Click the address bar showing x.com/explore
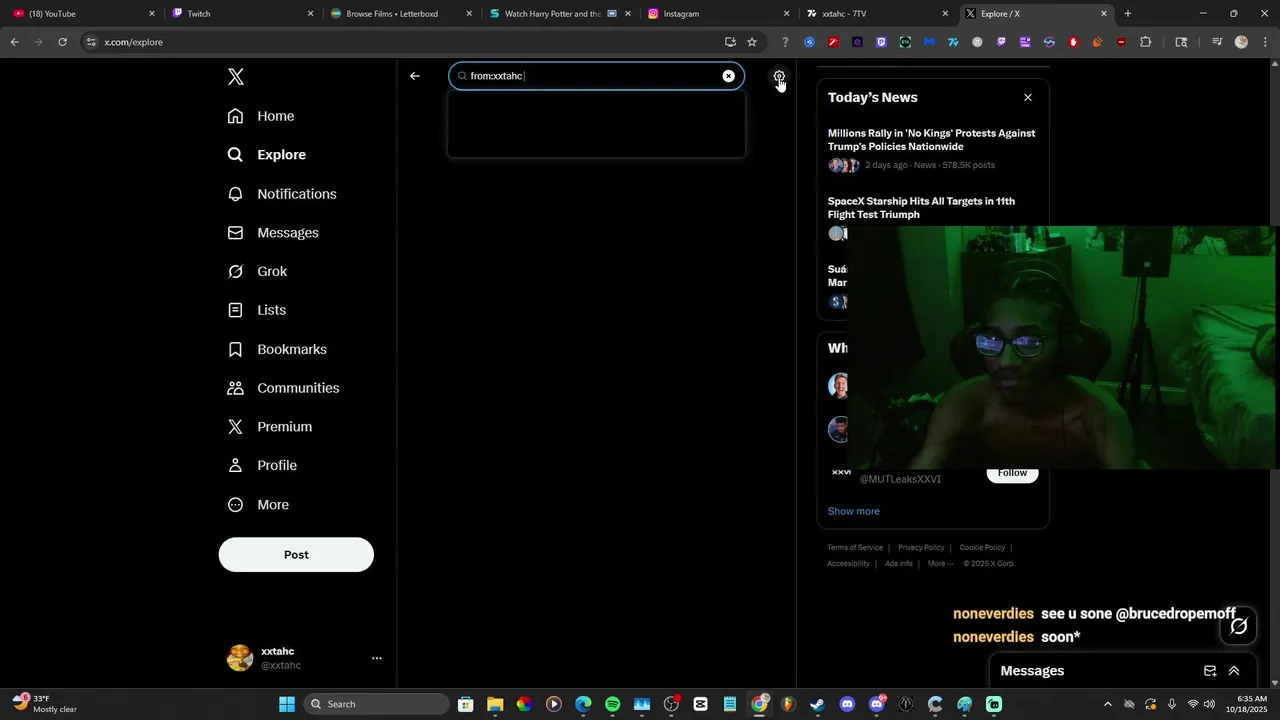The image size is (1280, 720). click(400, 42)
